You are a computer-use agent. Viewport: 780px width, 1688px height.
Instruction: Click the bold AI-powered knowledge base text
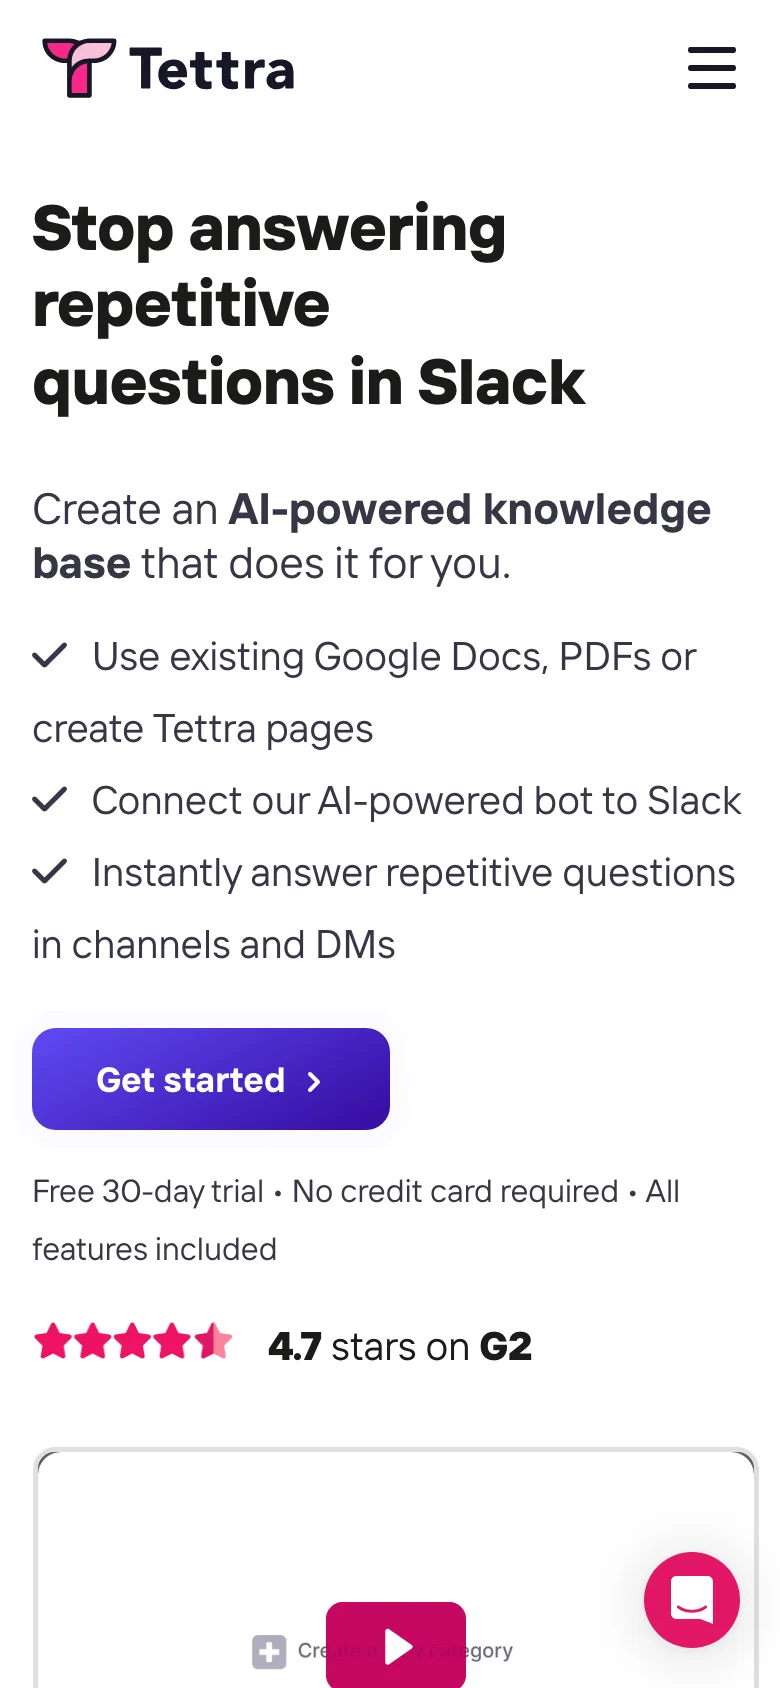click(x=470, y=511)
